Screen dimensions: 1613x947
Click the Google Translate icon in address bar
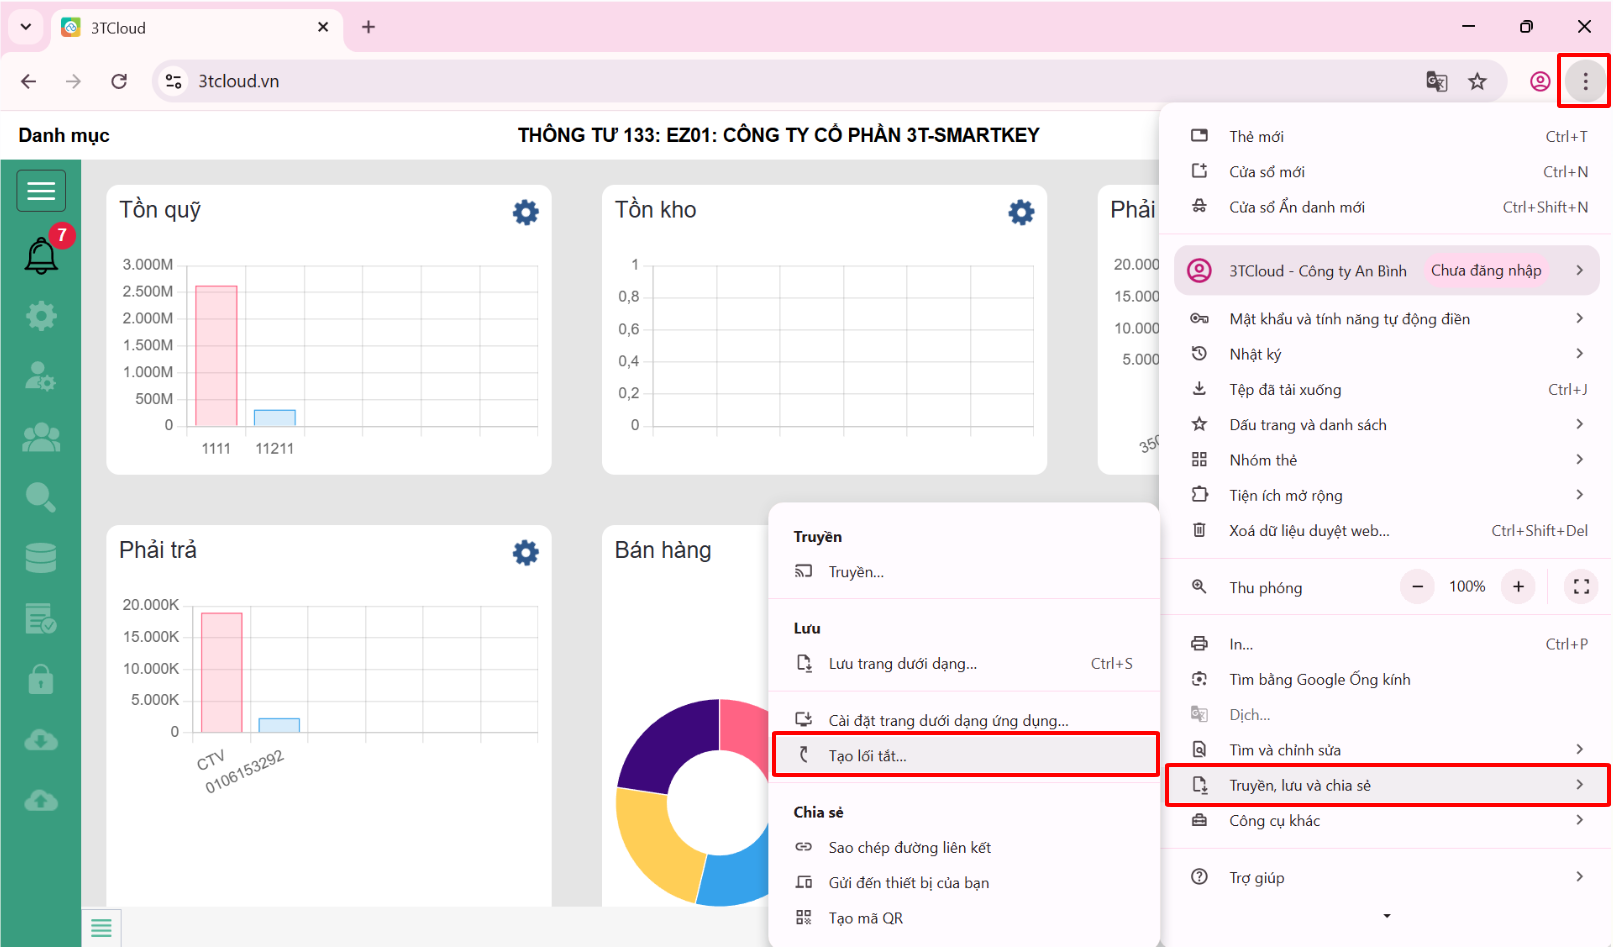click(x=1436, y=82)
